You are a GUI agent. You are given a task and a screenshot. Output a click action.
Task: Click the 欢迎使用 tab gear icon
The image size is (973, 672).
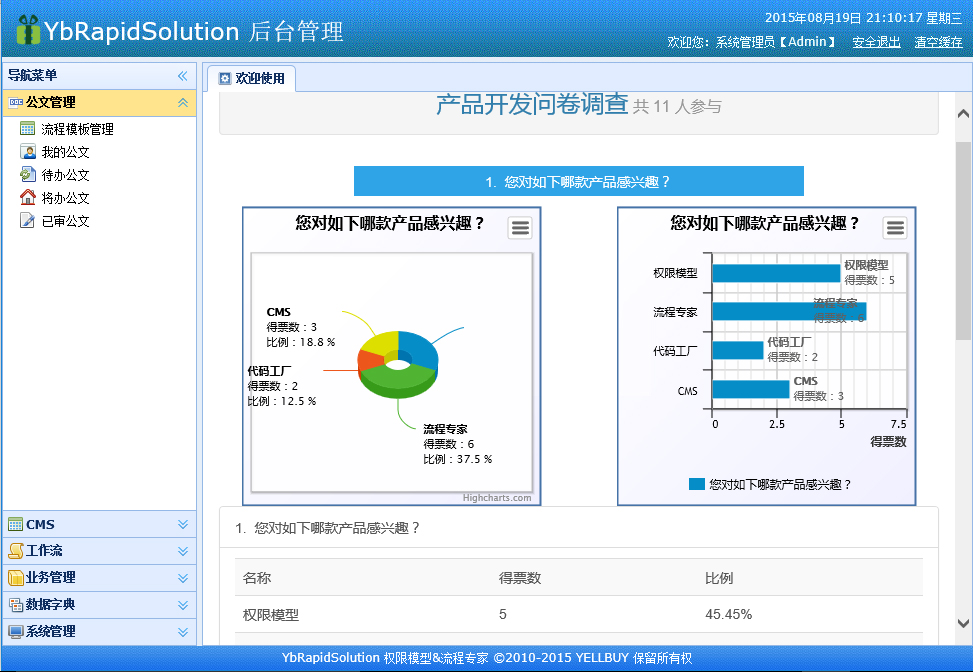tap(225, 78)
